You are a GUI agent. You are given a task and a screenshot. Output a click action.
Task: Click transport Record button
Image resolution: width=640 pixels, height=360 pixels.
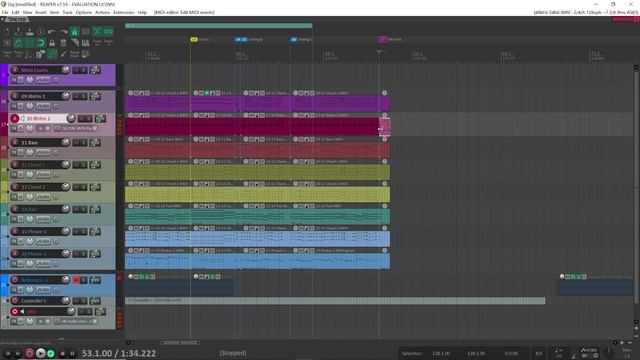tap(29, 353)
